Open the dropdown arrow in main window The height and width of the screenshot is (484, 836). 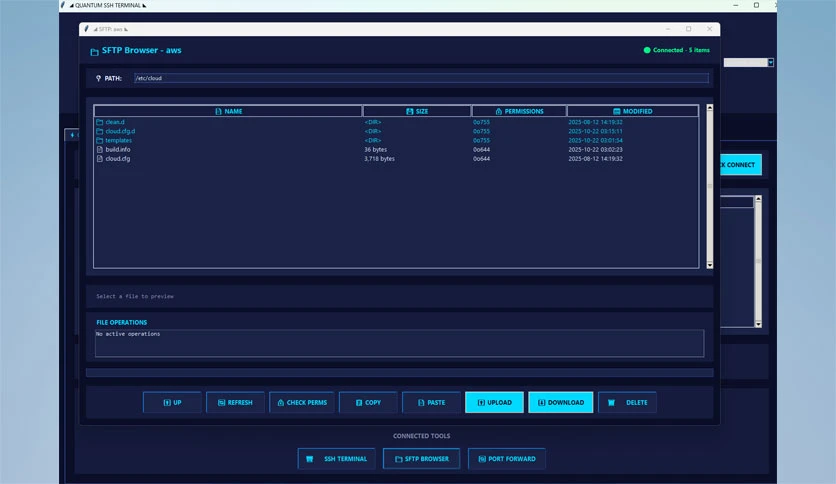(770, 63)
